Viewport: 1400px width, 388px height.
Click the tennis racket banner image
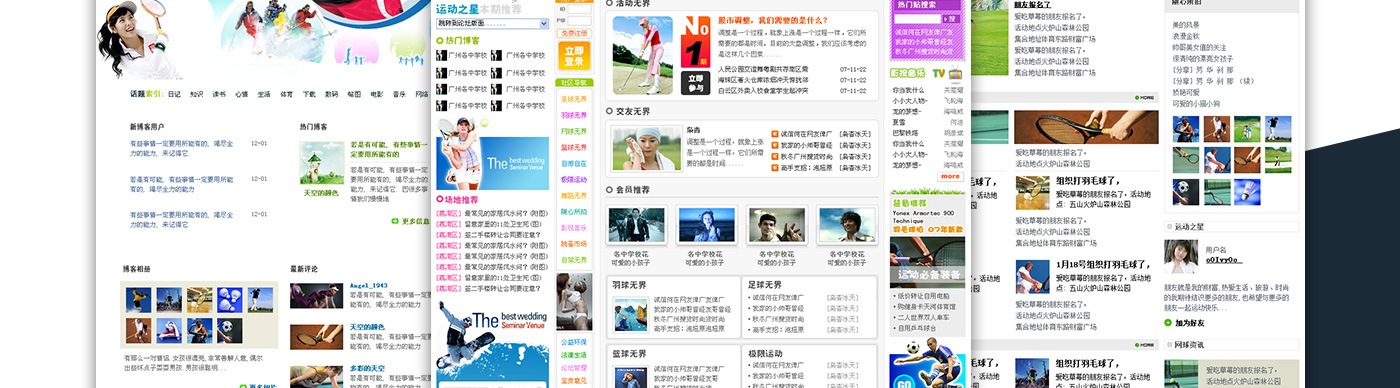pyautogui.click(x=1086, y=127)
